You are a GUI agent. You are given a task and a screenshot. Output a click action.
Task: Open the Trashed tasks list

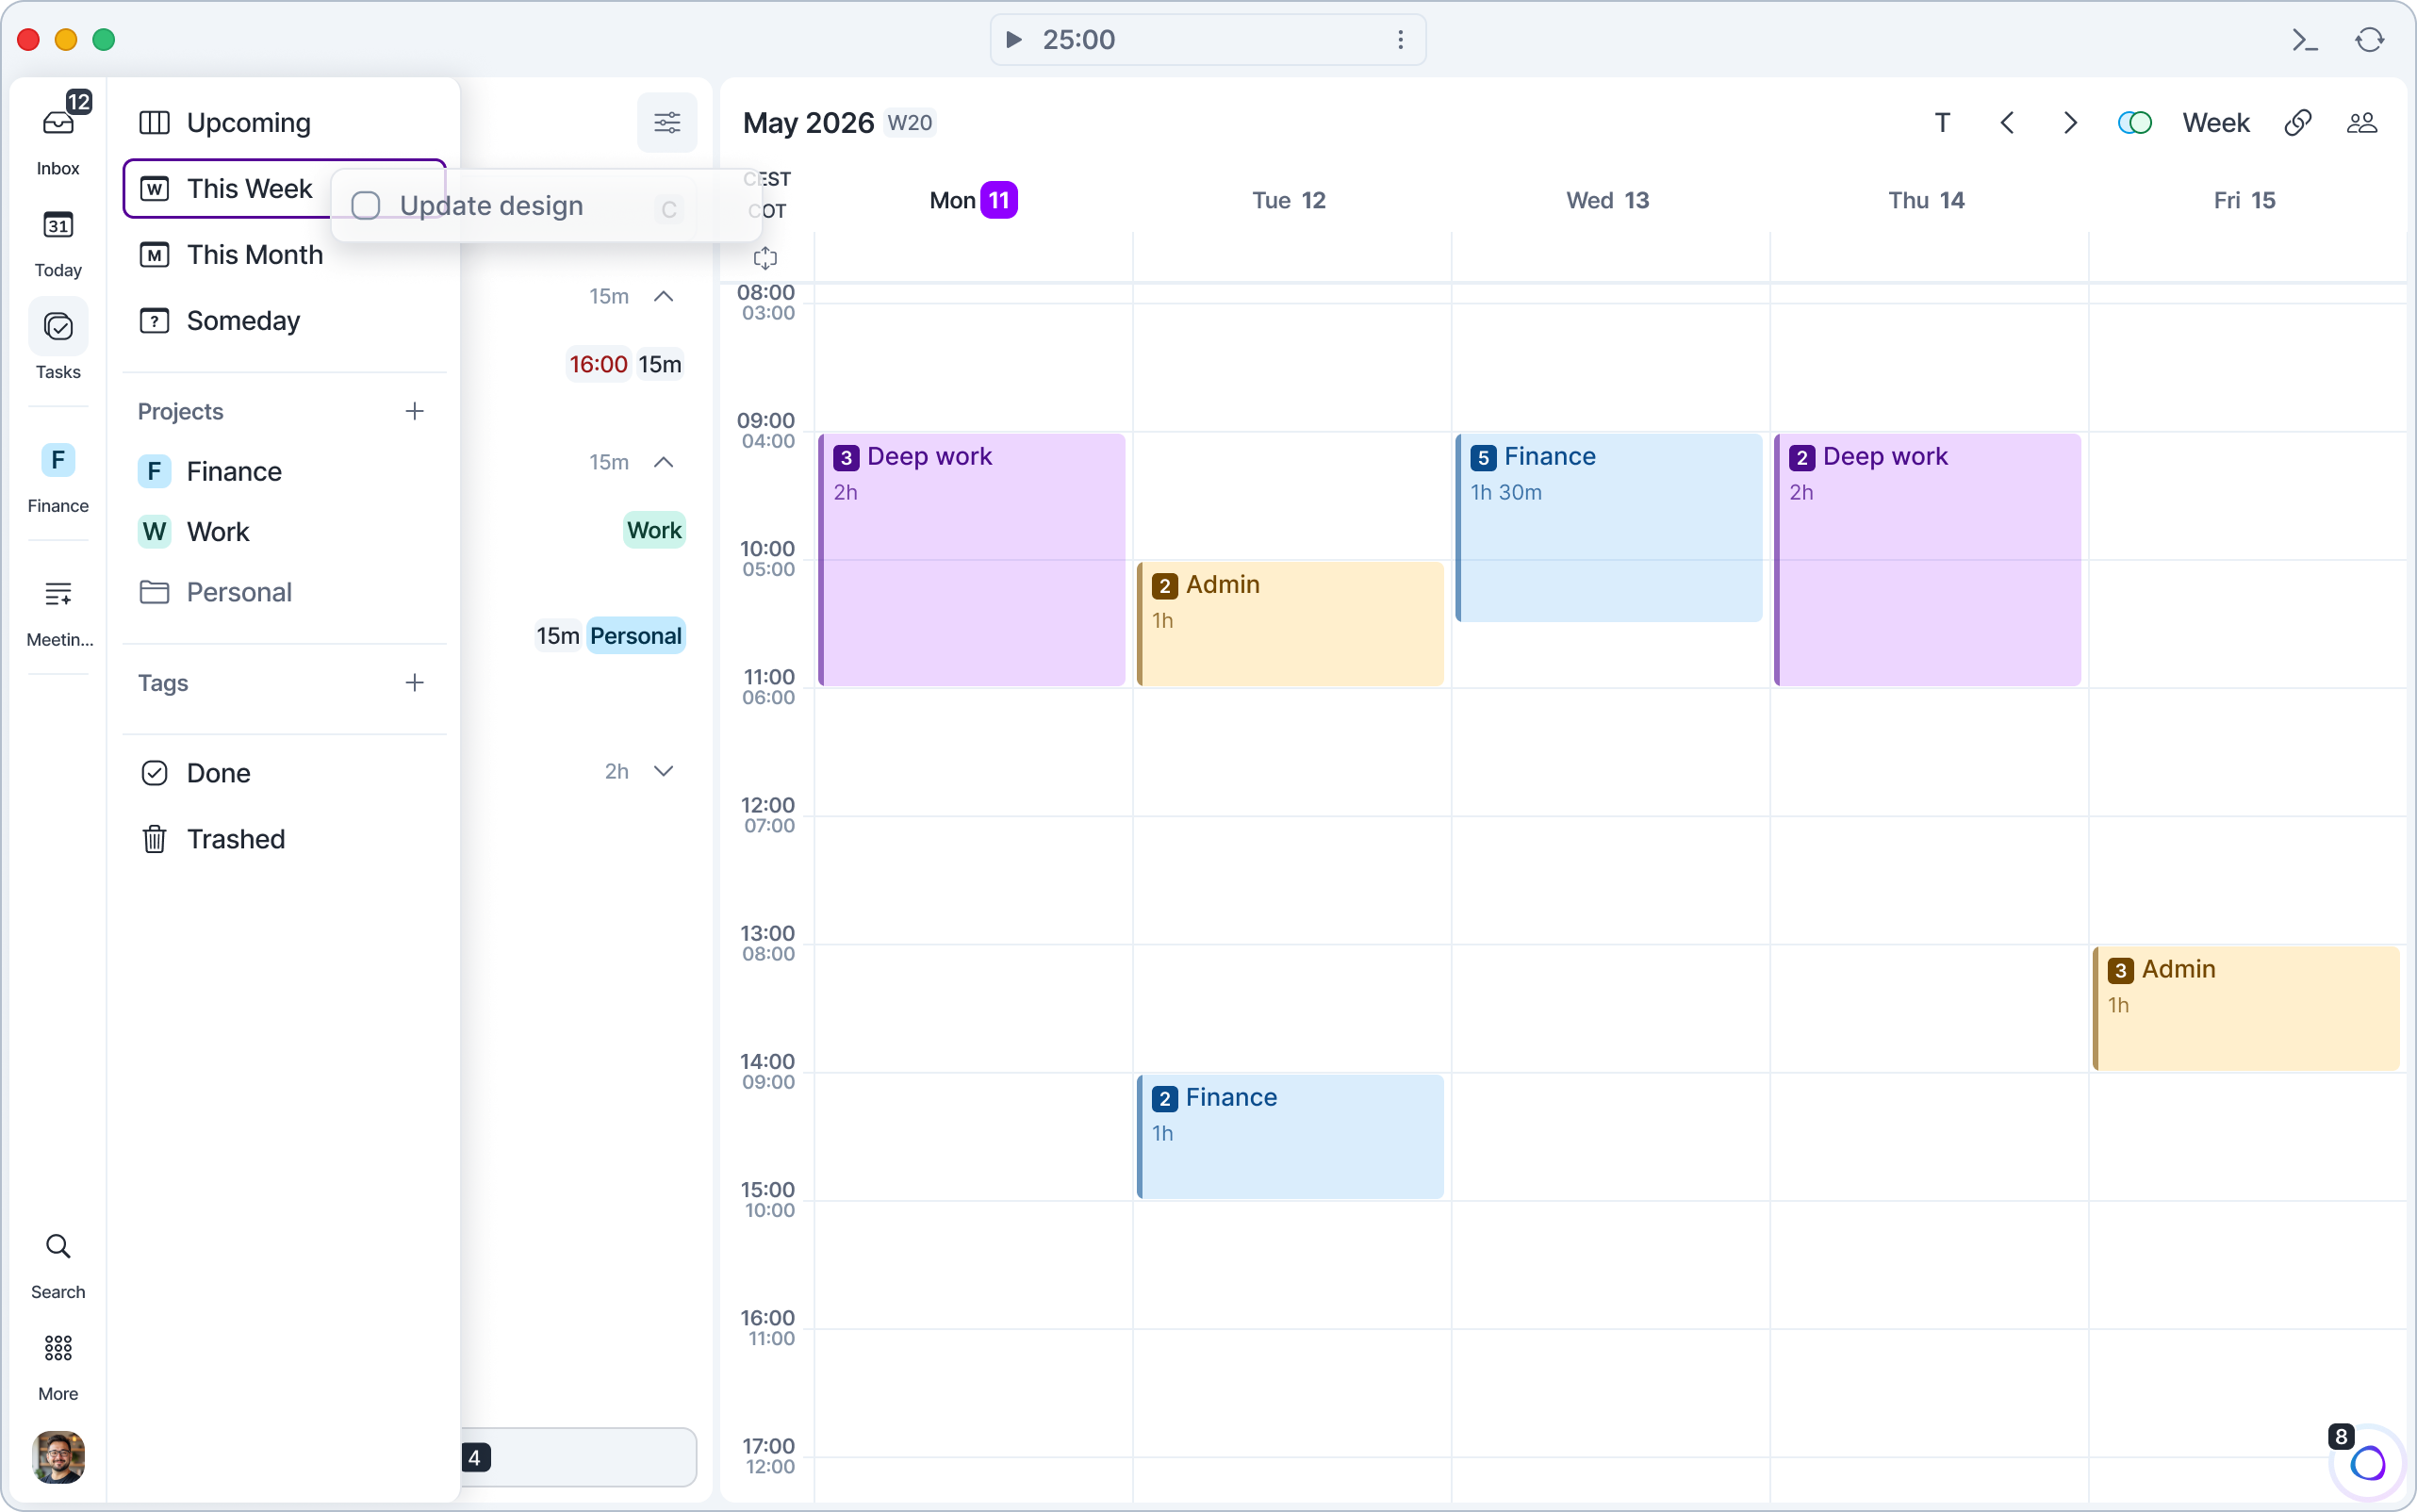pyautogui.click(x=285, y=839)
